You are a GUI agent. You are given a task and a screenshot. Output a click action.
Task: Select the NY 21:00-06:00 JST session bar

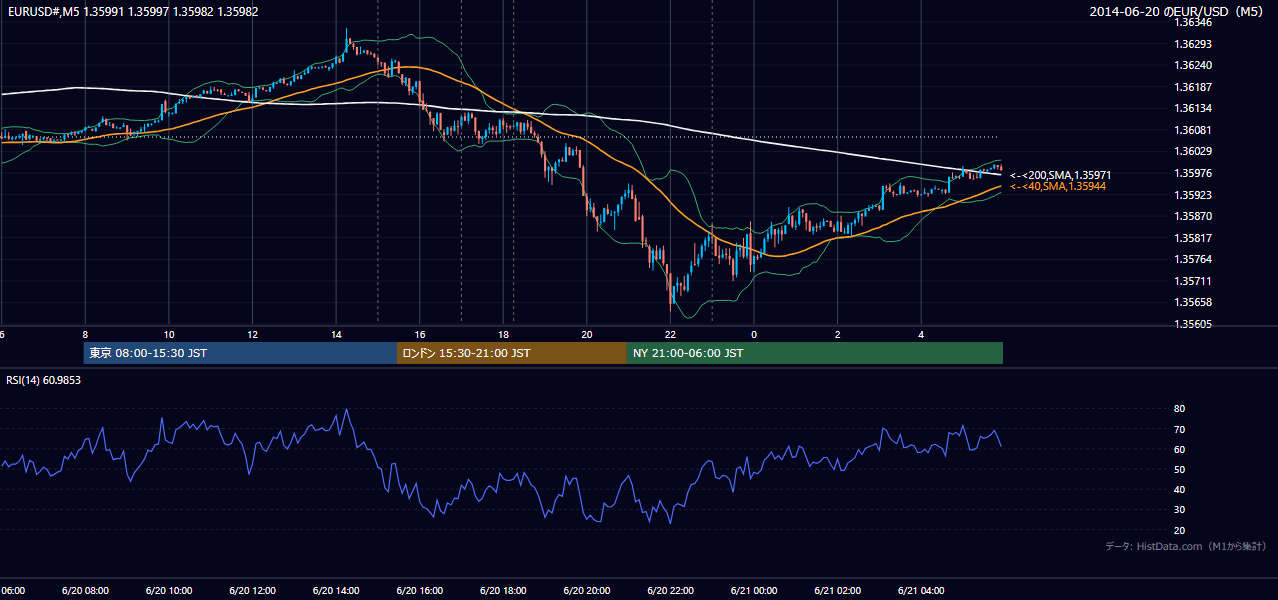pyautogui.click(x=815, y=353)
